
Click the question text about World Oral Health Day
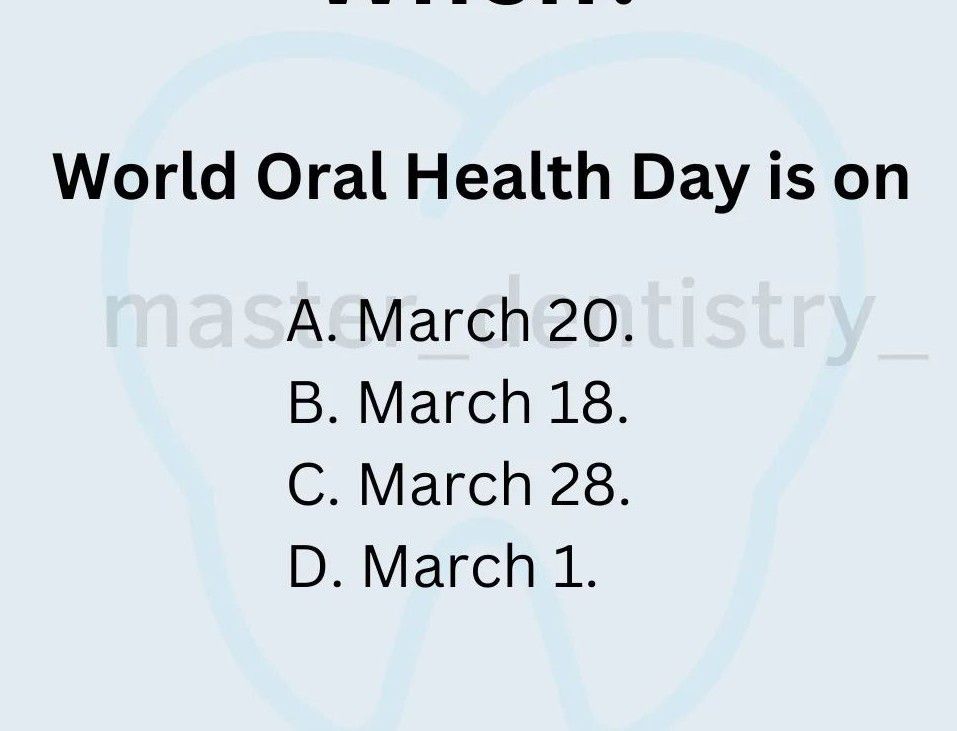pyautogui.click(x=481, y=178)
